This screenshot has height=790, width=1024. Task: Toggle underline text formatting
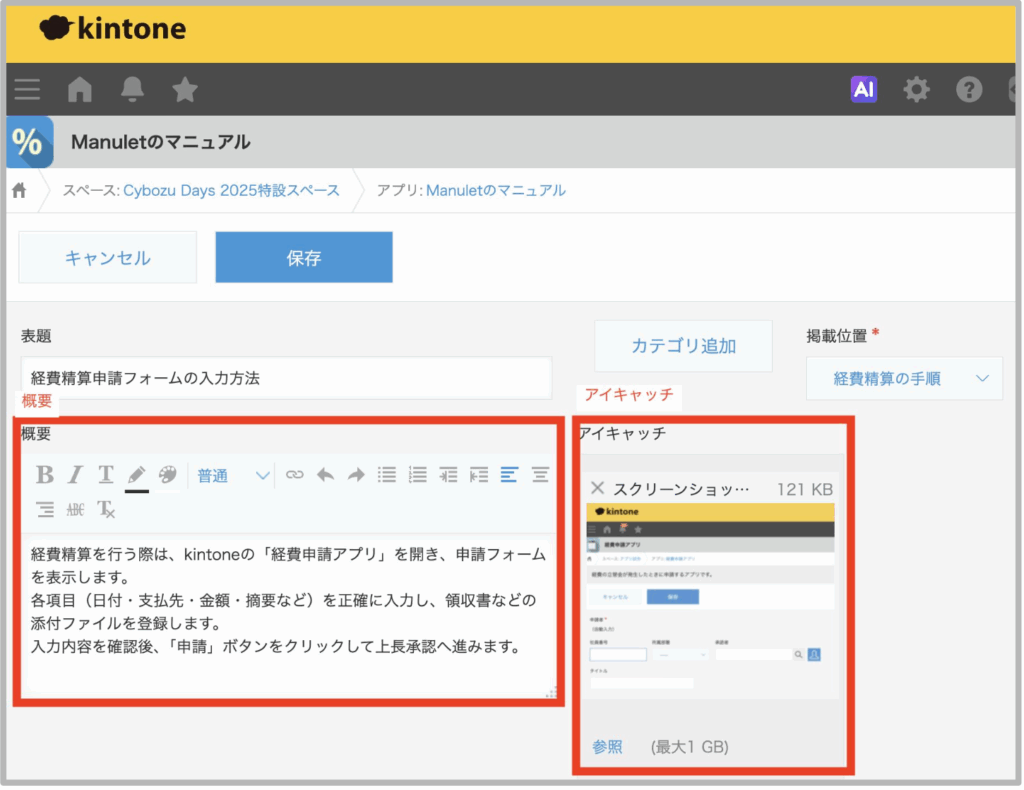pos(105,475)
